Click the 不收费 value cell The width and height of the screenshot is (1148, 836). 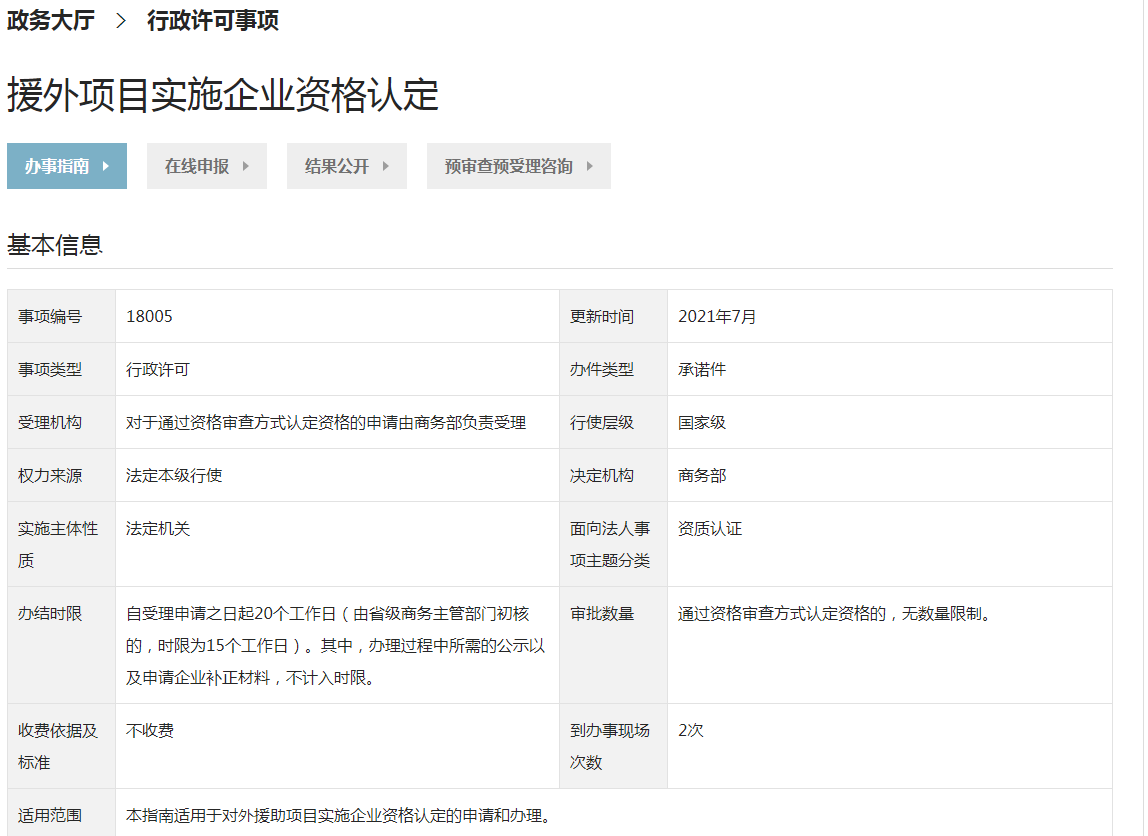150,731
